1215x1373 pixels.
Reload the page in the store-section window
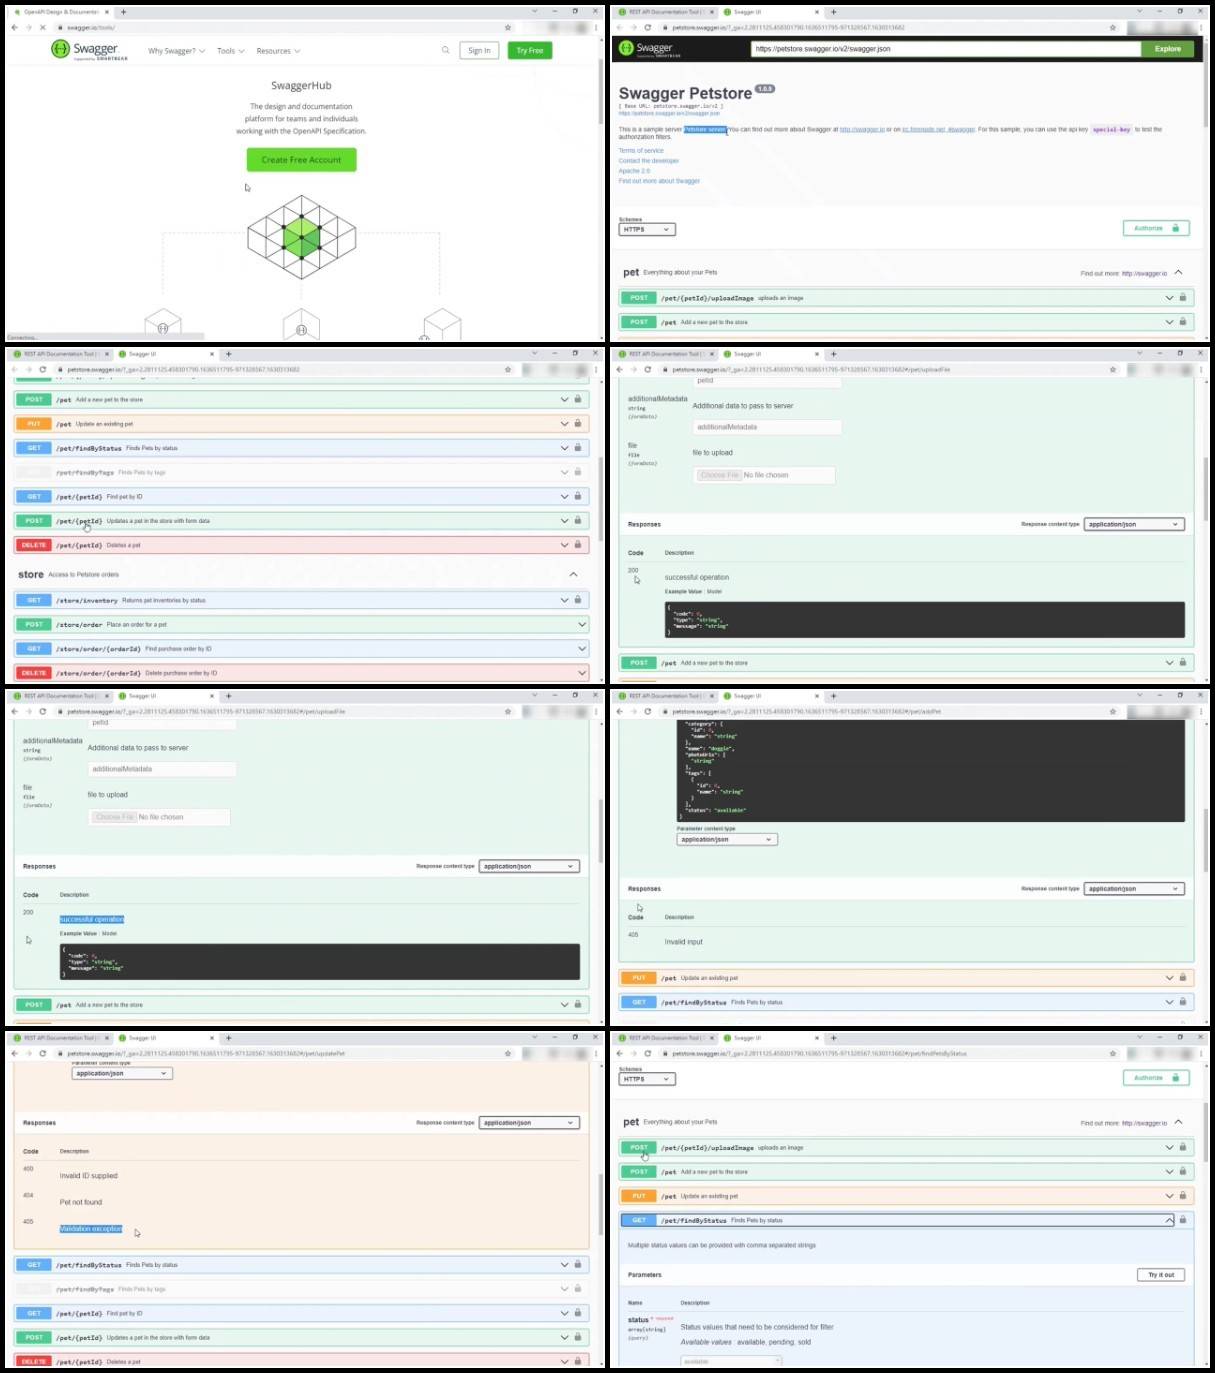click(43, 369)
